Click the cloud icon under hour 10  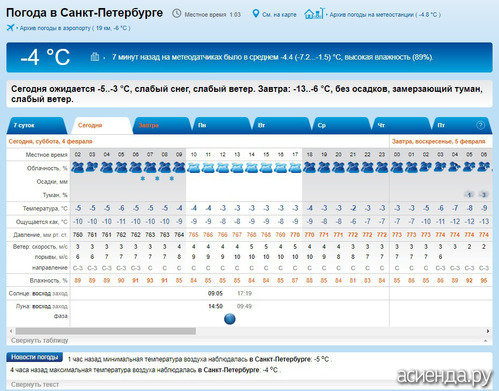(194, 167)
